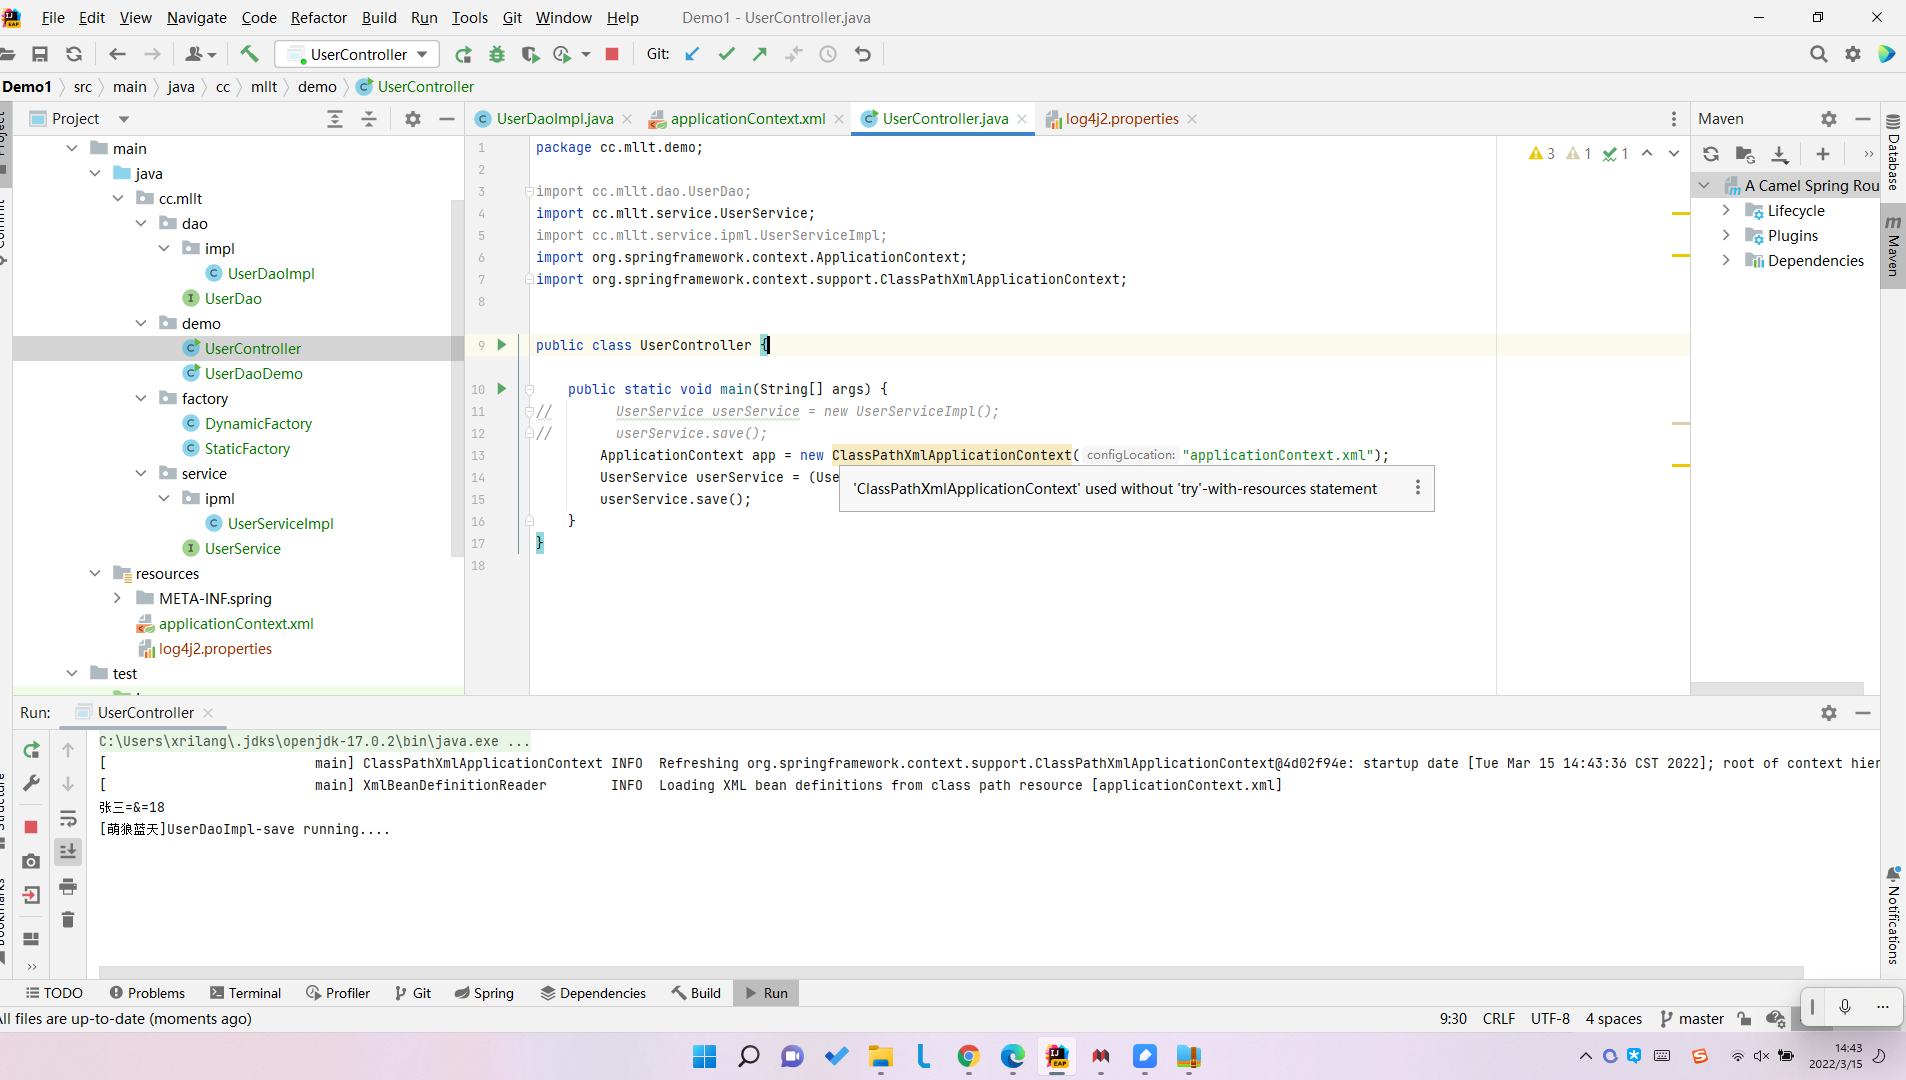Toggle scroll to end in console
The width and height of the screenshot is (1906, 1080).
68,852
